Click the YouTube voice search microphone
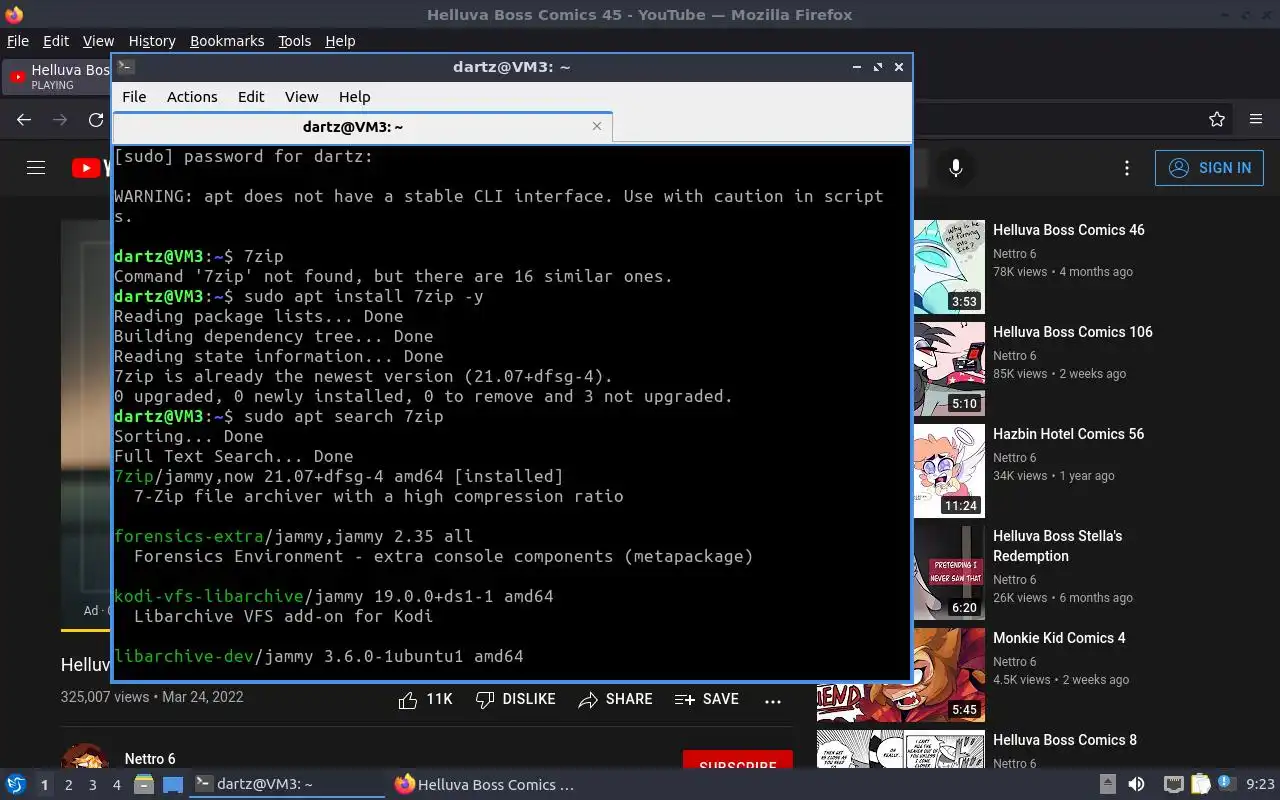 [x=956, y=168]
